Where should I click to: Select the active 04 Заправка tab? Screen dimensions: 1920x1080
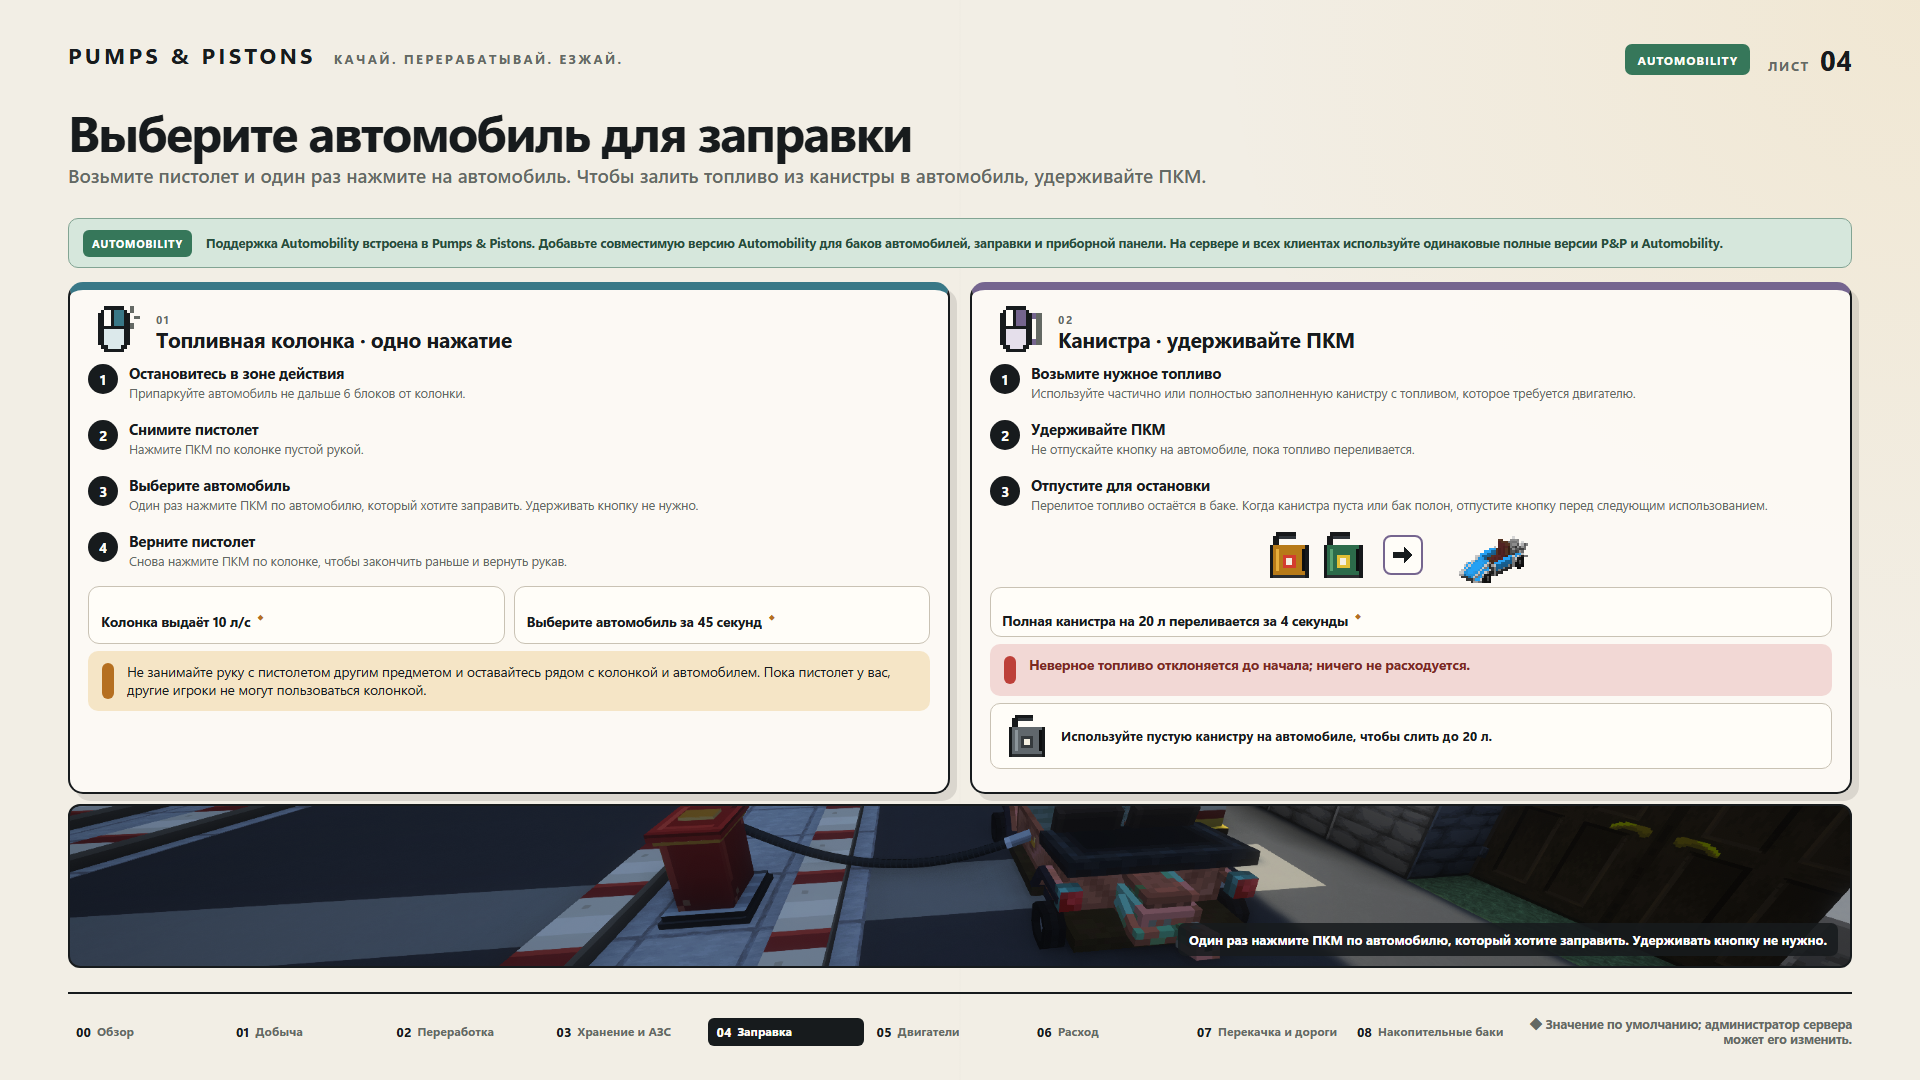(786, 1032)
